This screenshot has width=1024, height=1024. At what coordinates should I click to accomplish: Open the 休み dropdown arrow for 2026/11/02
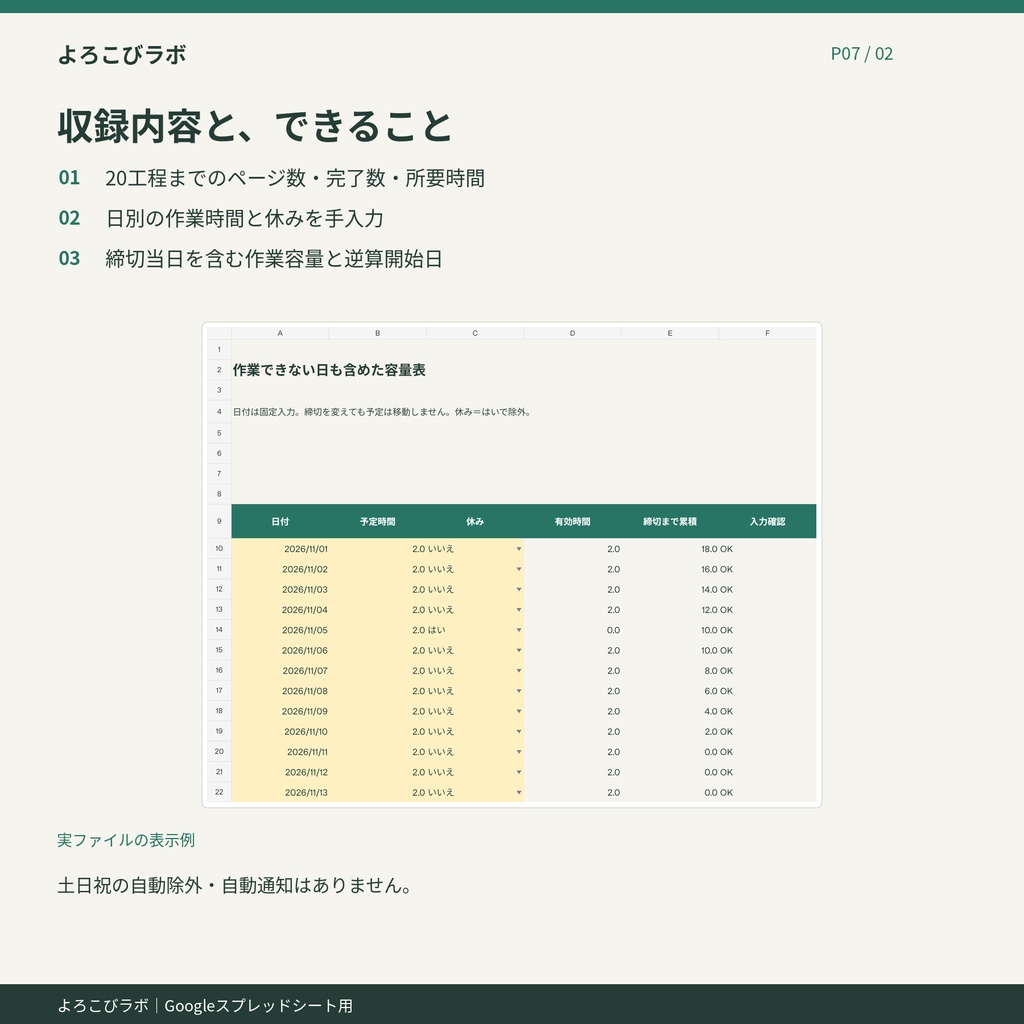coord(519,569)
